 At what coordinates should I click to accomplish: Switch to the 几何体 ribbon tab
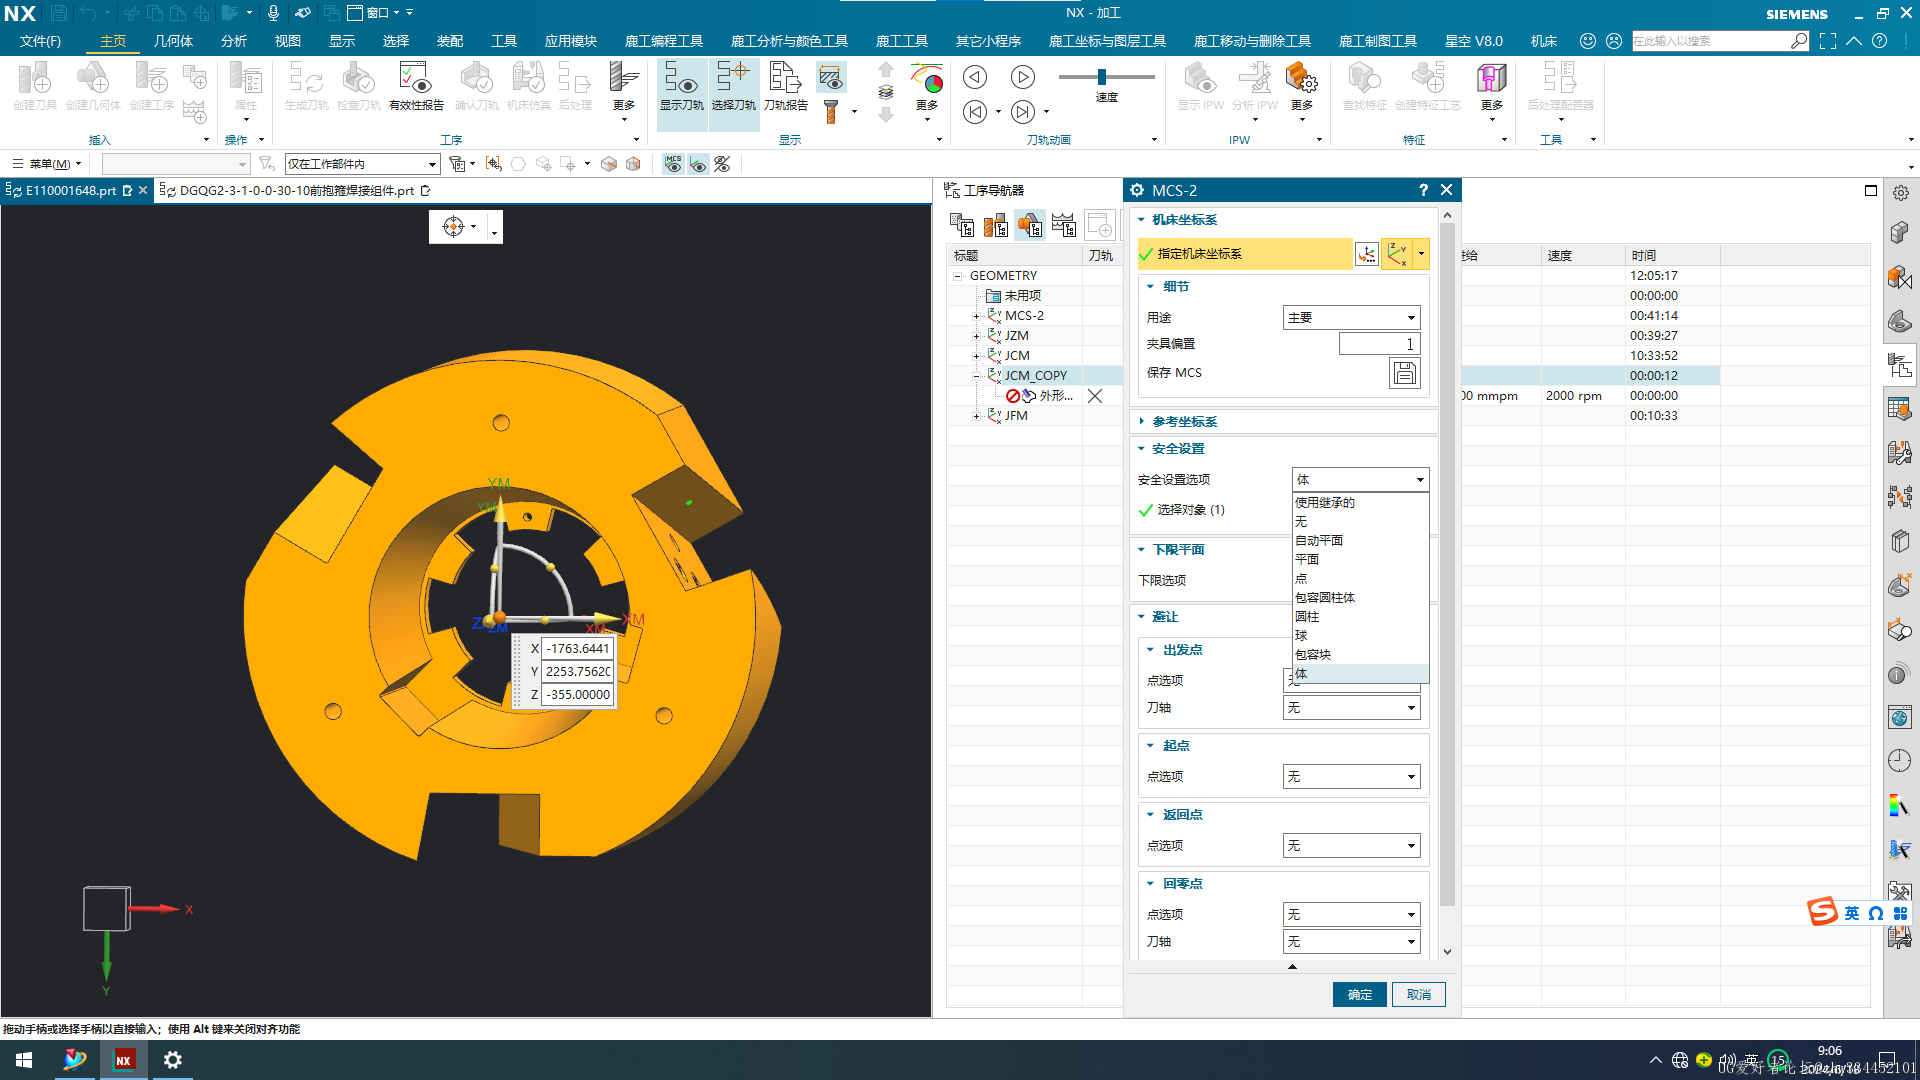coord(173,41)
